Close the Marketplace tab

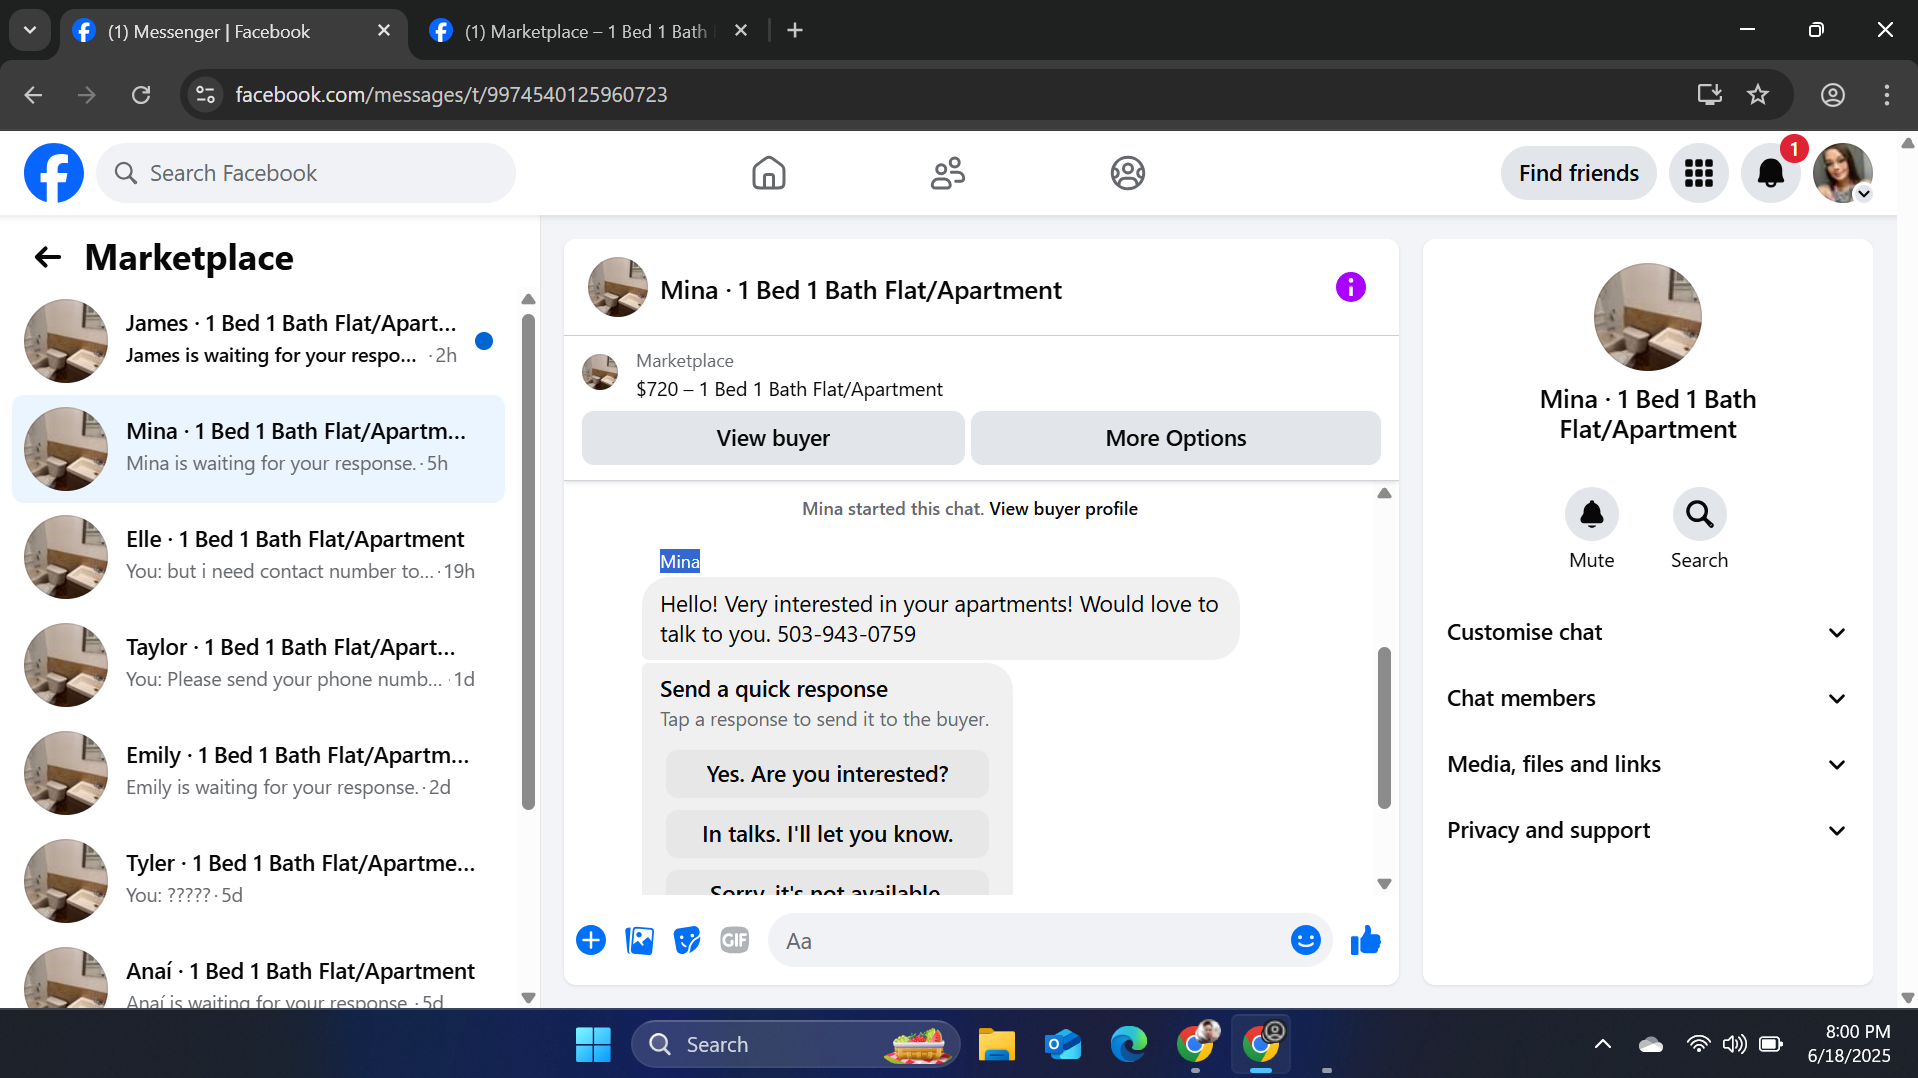pyautogui.click(x=741, y=31)
